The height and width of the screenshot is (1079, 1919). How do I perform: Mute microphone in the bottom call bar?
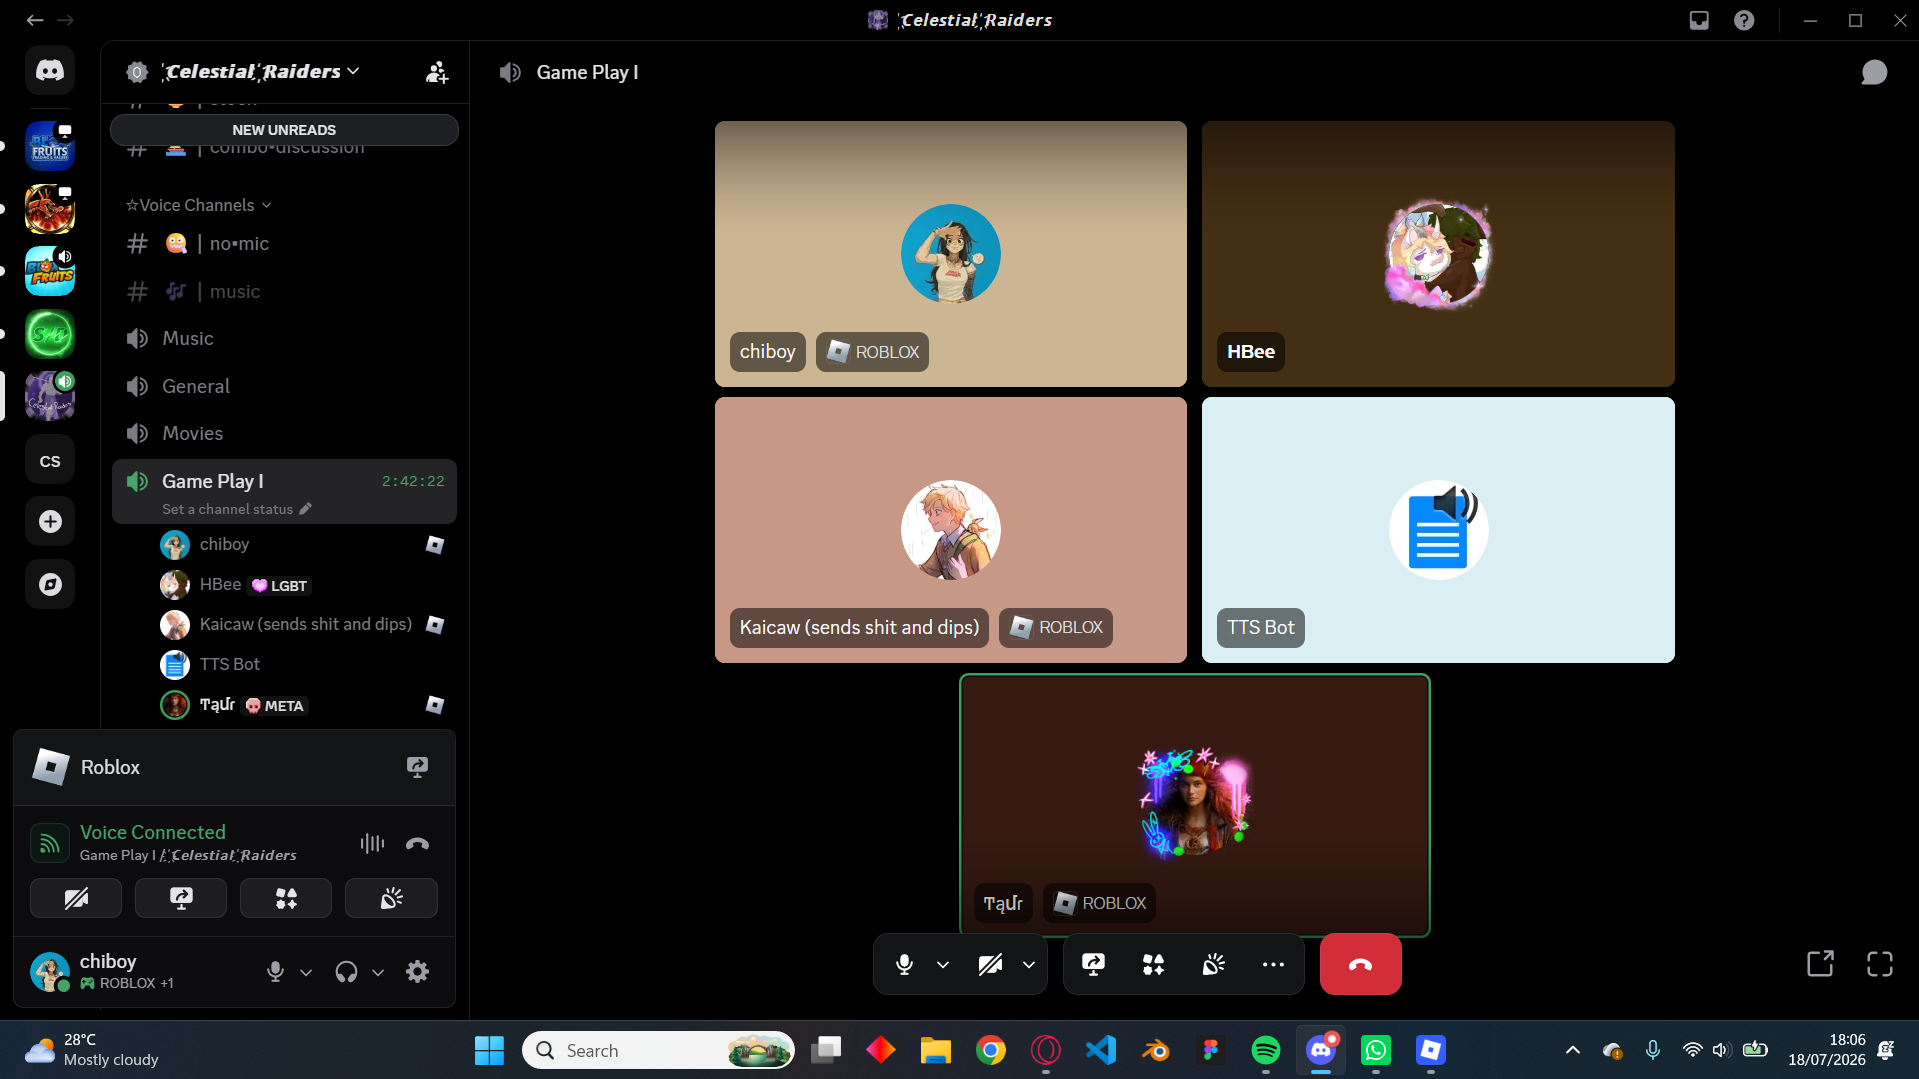click(904, 964)
